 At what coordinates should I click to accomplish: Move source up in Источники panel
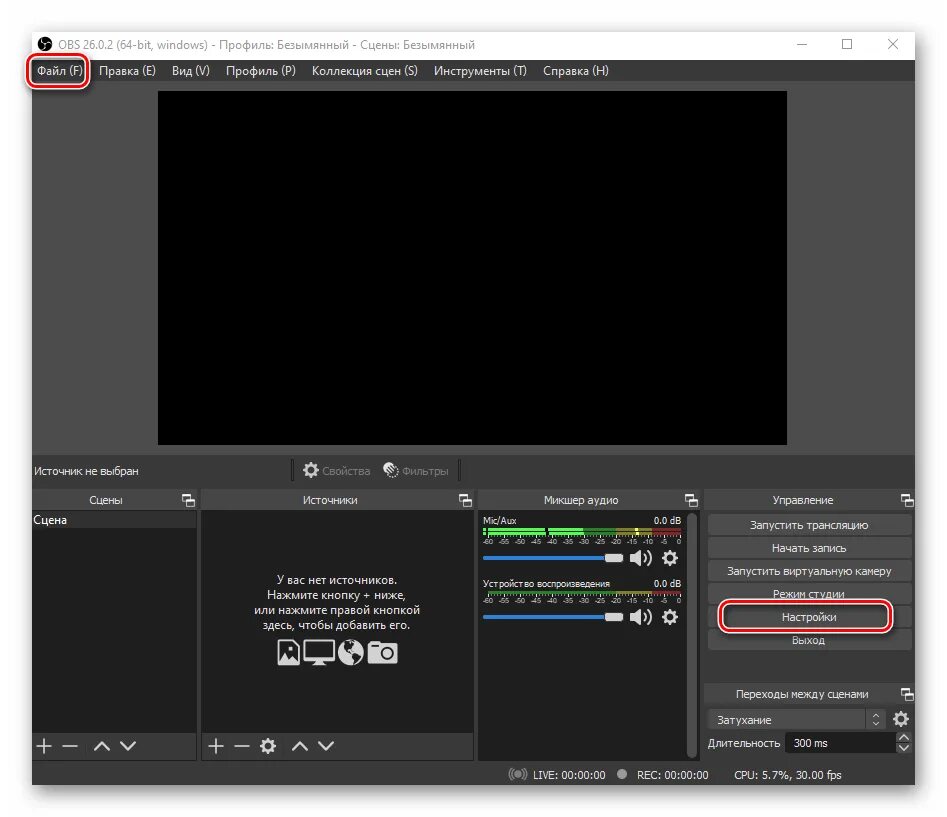coord(300,746)
